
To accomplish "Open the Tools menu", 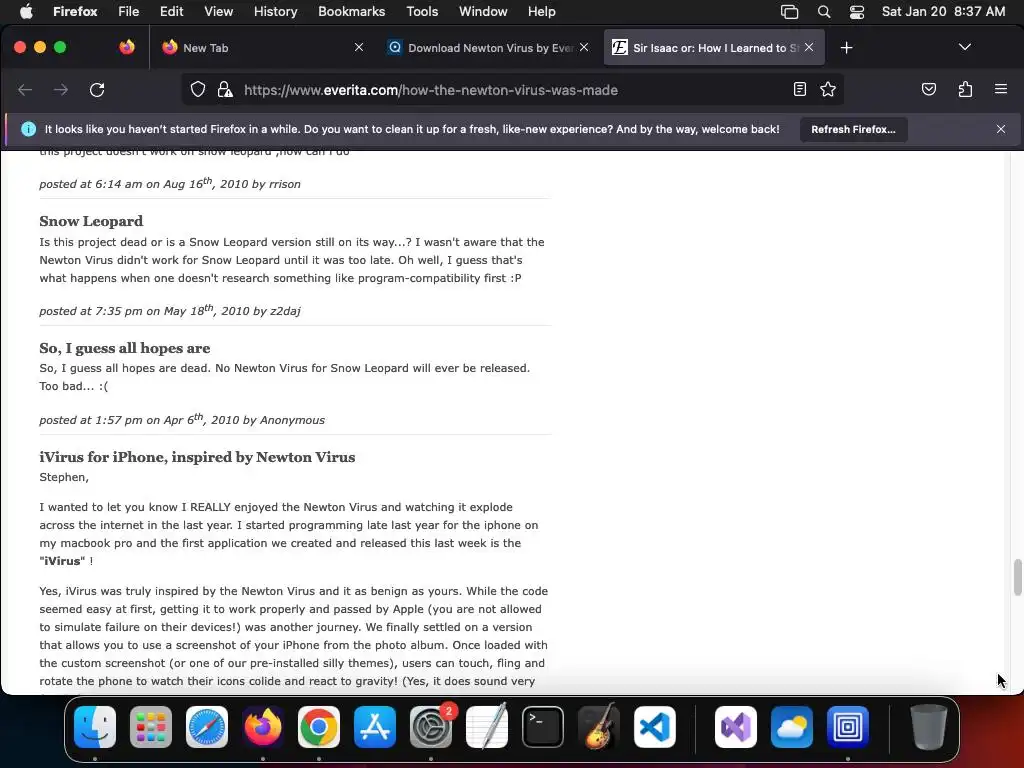I will pyautogui.click(x=422, y=11).
